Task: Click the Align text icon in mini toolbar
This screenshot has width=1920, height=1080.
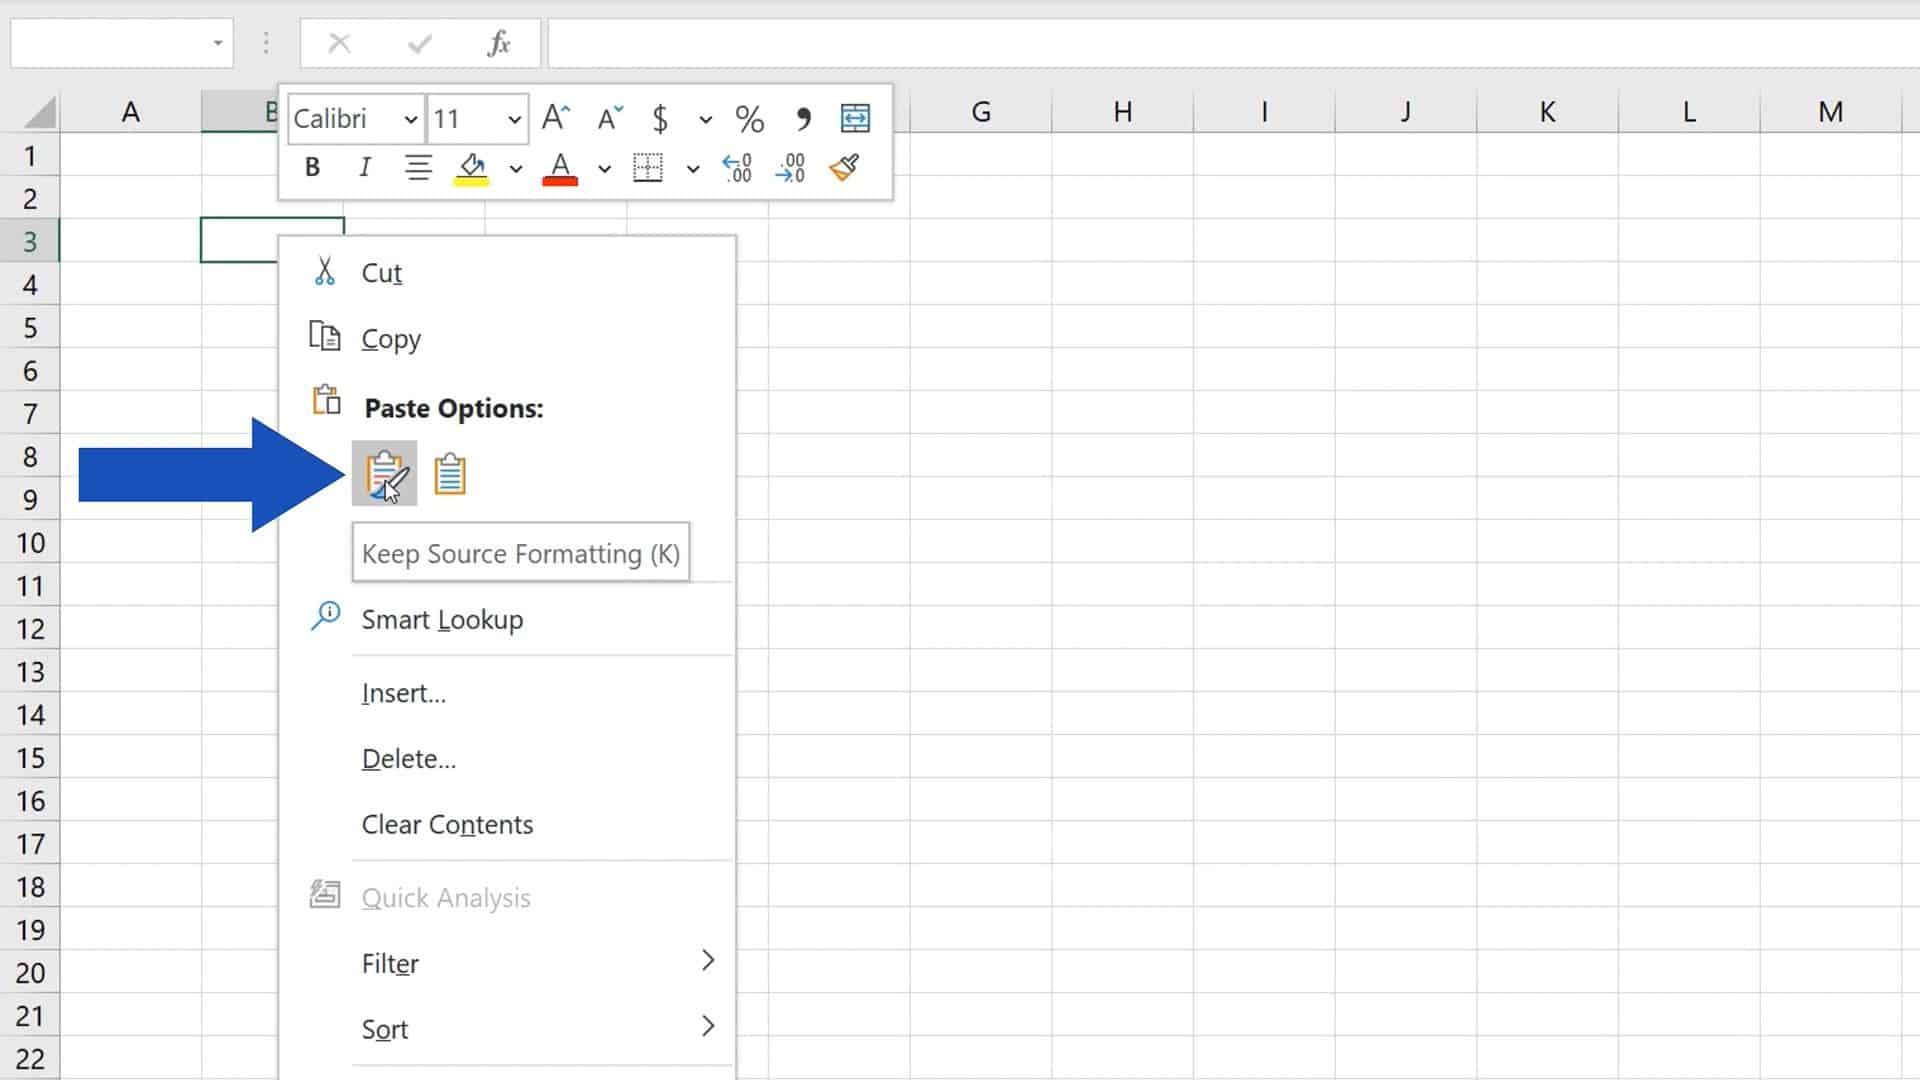Action: [x=419, y=167]
